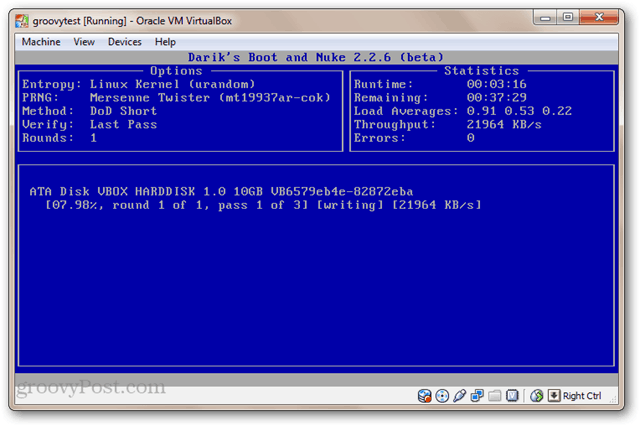Minimize the groovytest VirtualBox window
The image size is (640, 426).
[x=545, y=17]
